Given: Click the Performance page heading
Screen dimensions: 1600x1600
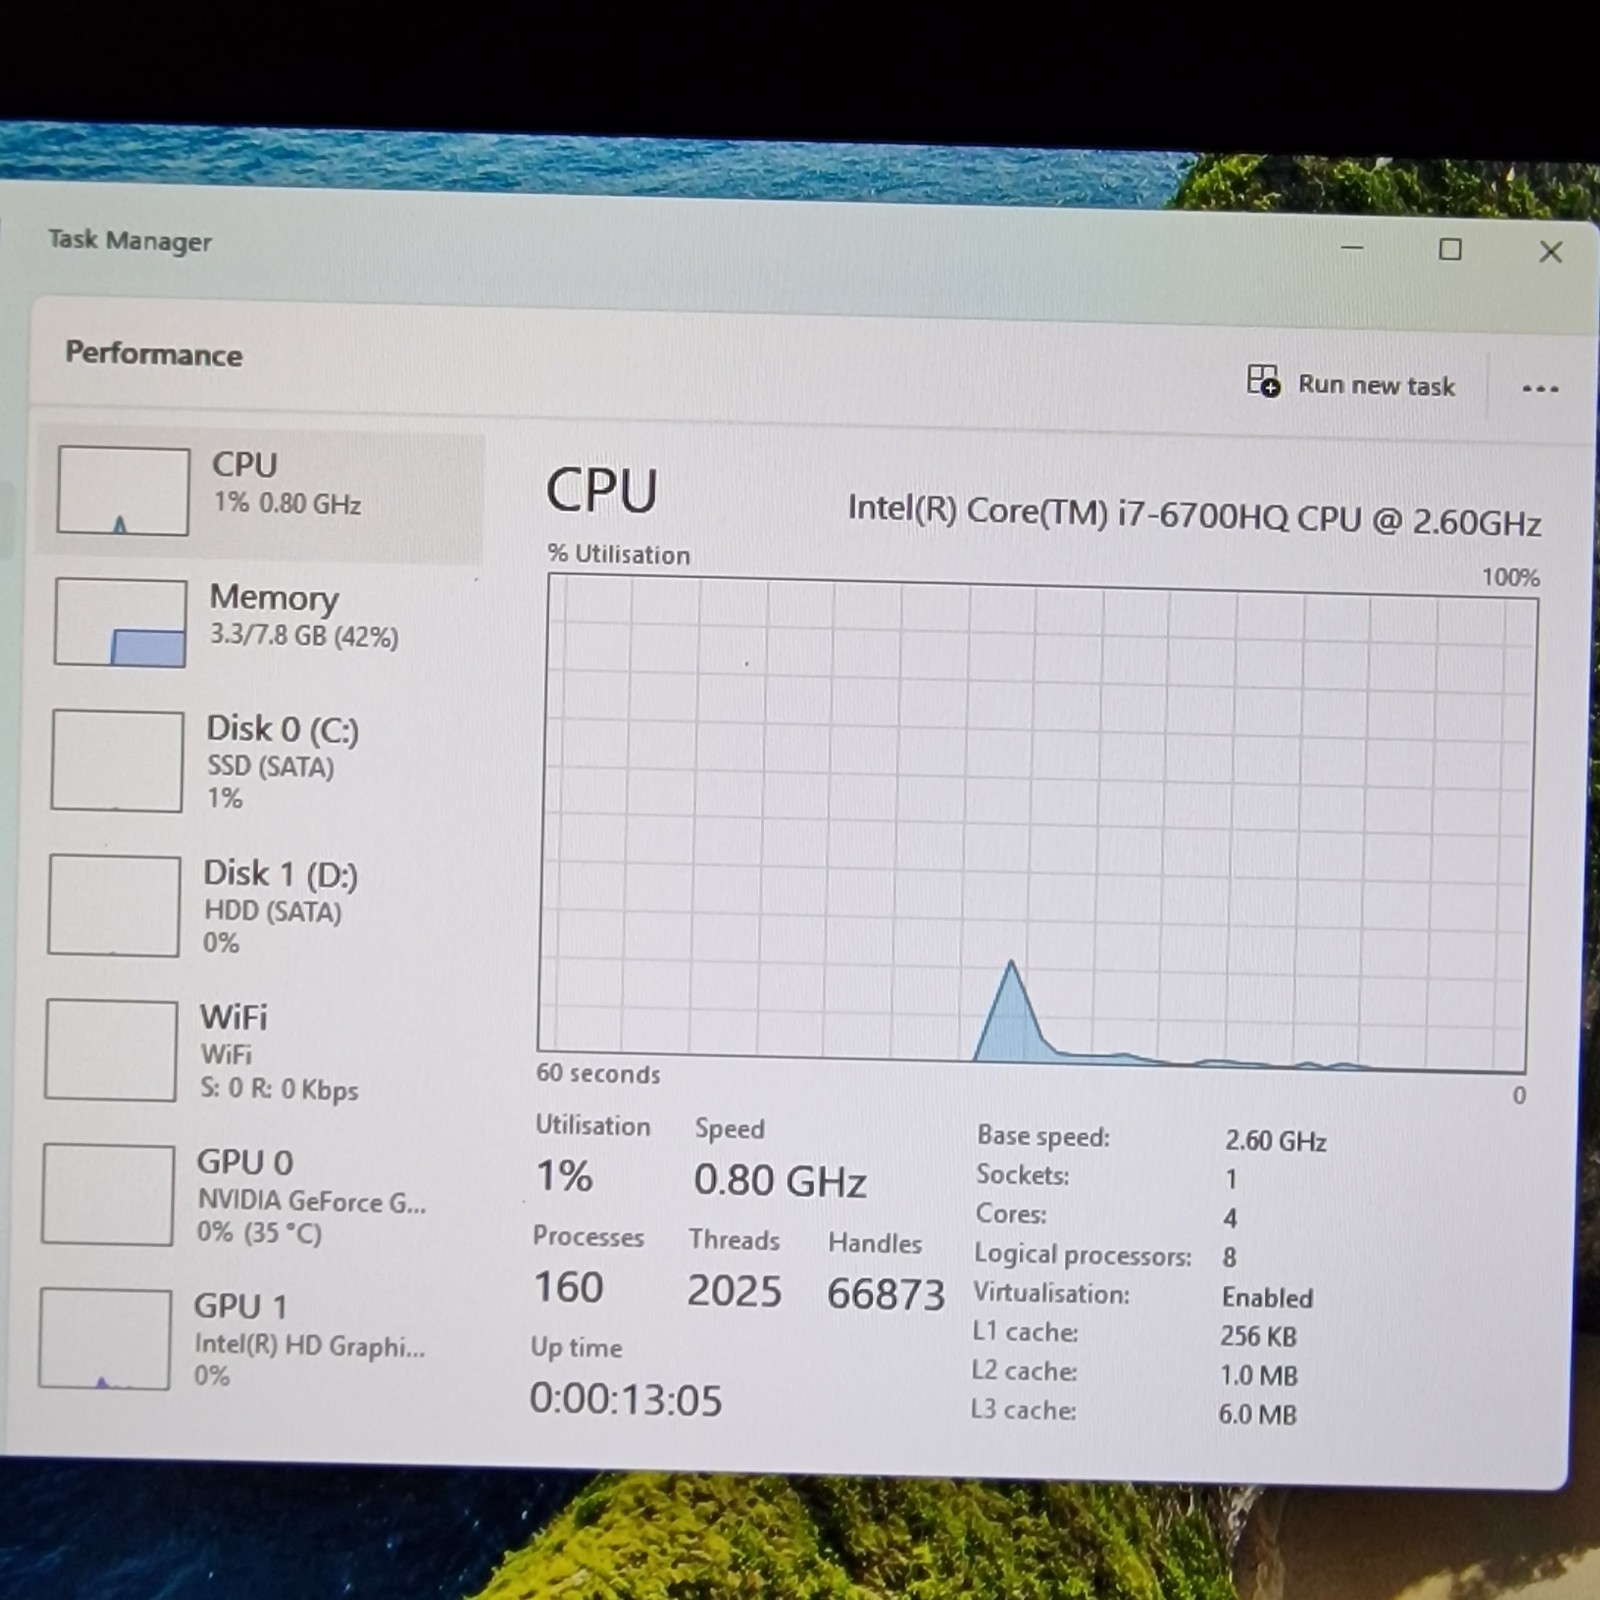Looking at the screenshot, I should point(154,354).
